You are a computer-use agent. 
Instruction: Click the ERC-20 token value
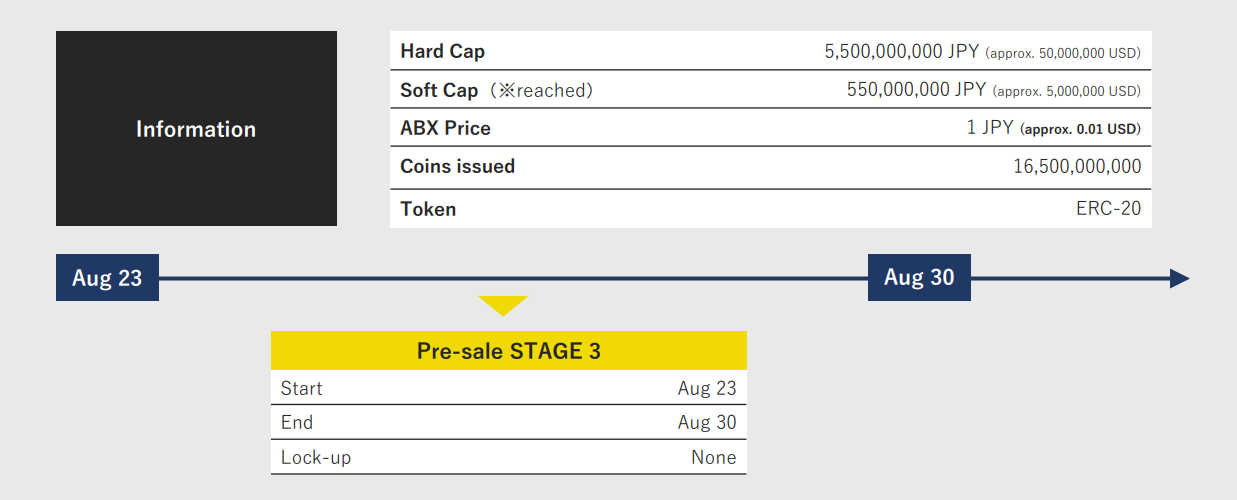[x=1108, y=209]
